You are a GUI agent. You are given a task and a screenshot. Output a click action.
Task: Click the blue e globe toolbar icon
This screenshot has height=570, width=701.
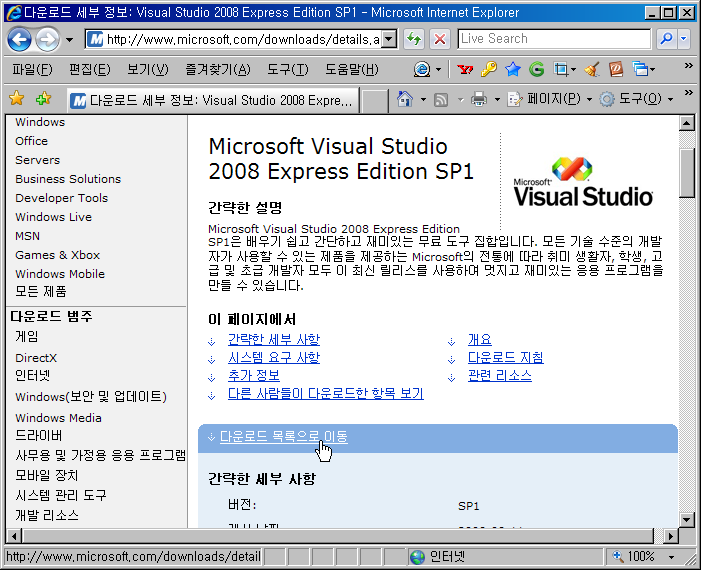[422, 69]
